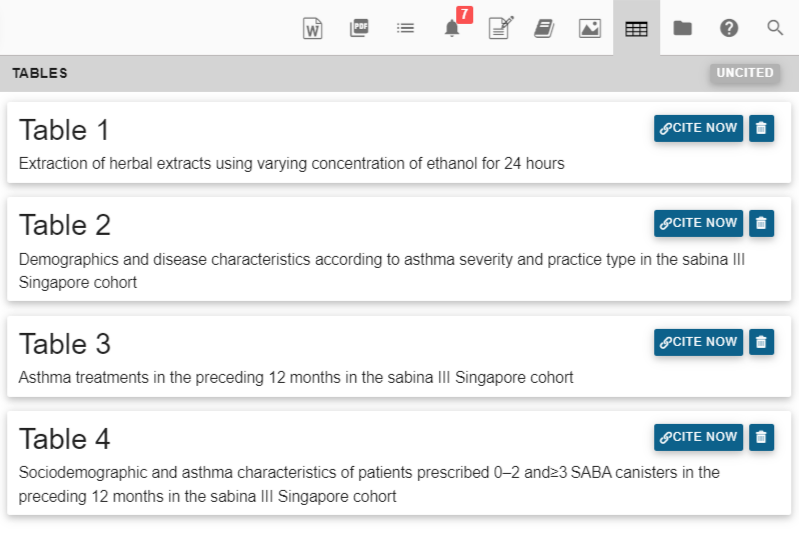Delete Table 4 with trash icon

coord(761,437)
